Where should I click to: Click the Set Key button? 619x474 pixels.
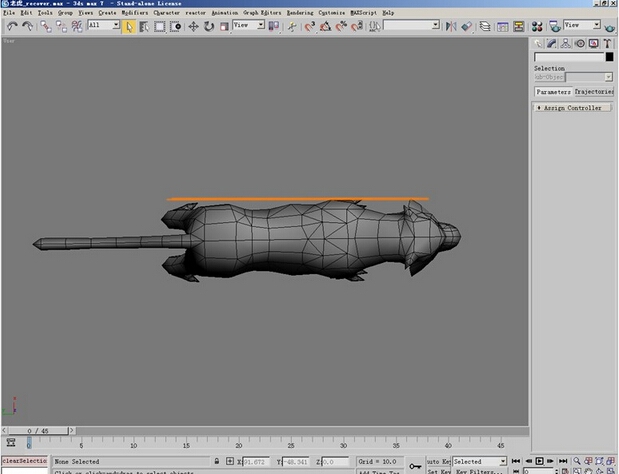[x=439, y=471]
